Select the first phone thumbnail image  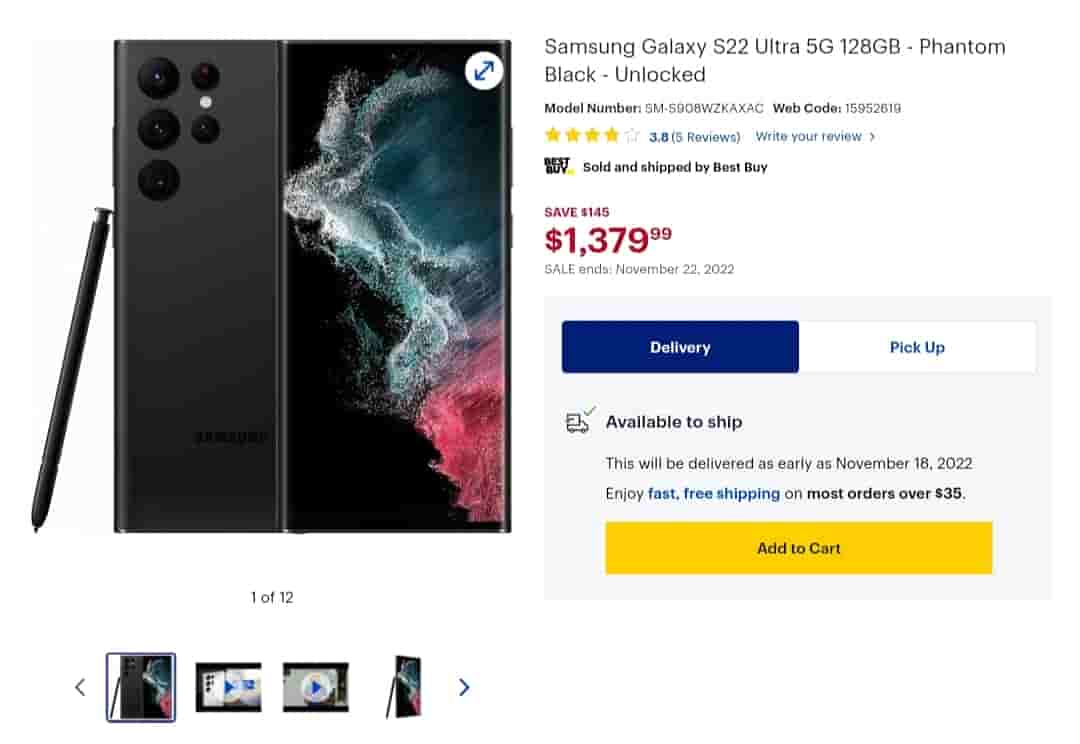141,687
